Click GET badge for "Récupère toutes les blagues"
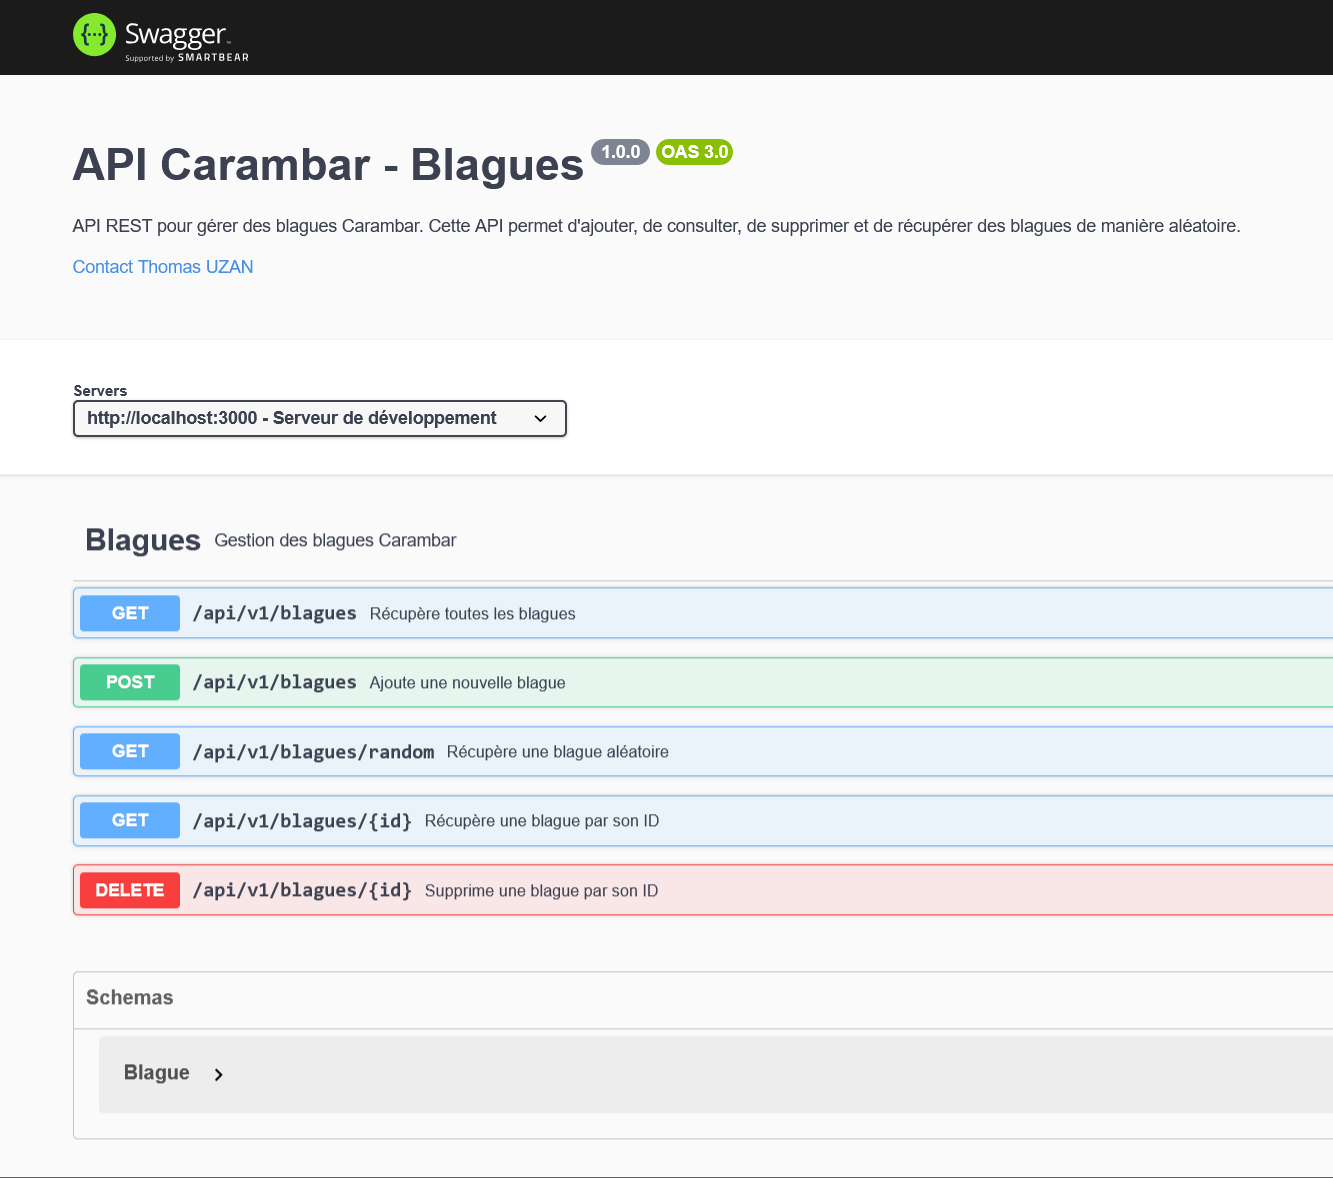Viewport: 1333px width, 1178px height. tap(130, 613)
